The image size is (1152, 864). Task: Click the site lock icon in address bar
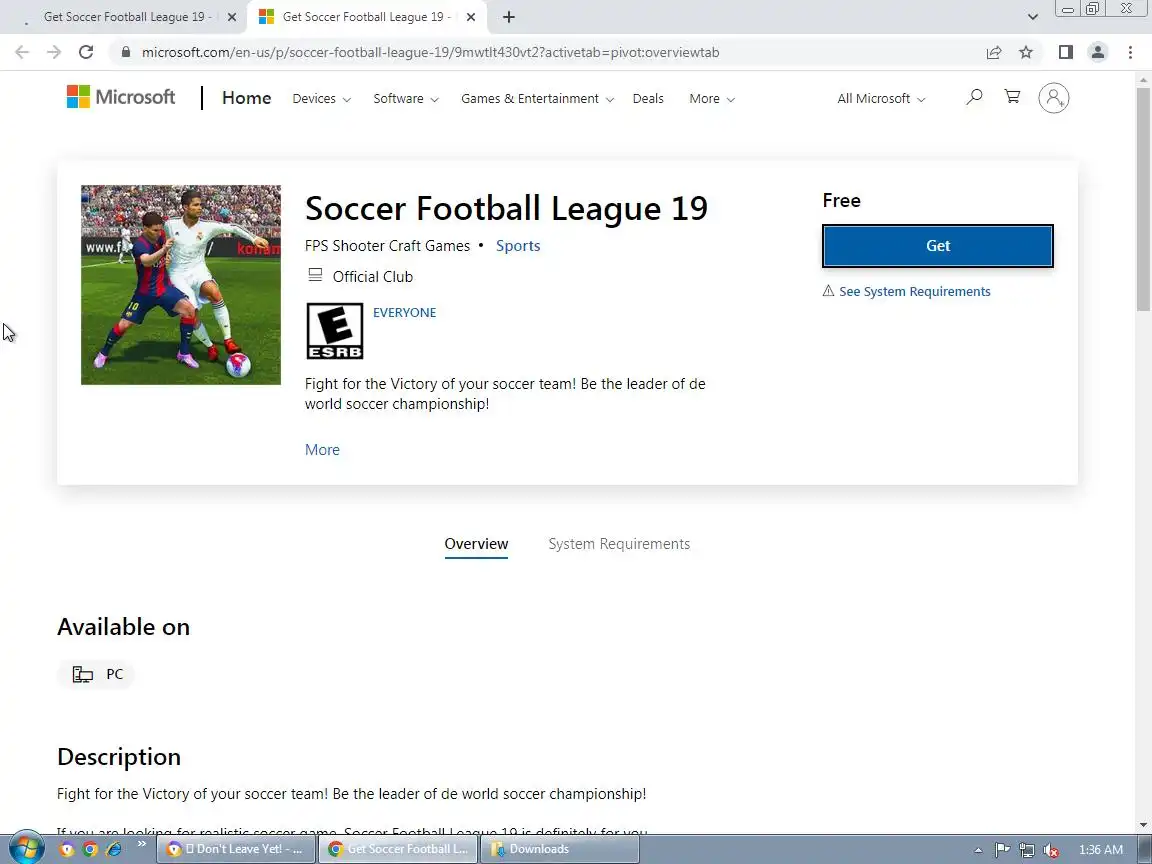126,52
